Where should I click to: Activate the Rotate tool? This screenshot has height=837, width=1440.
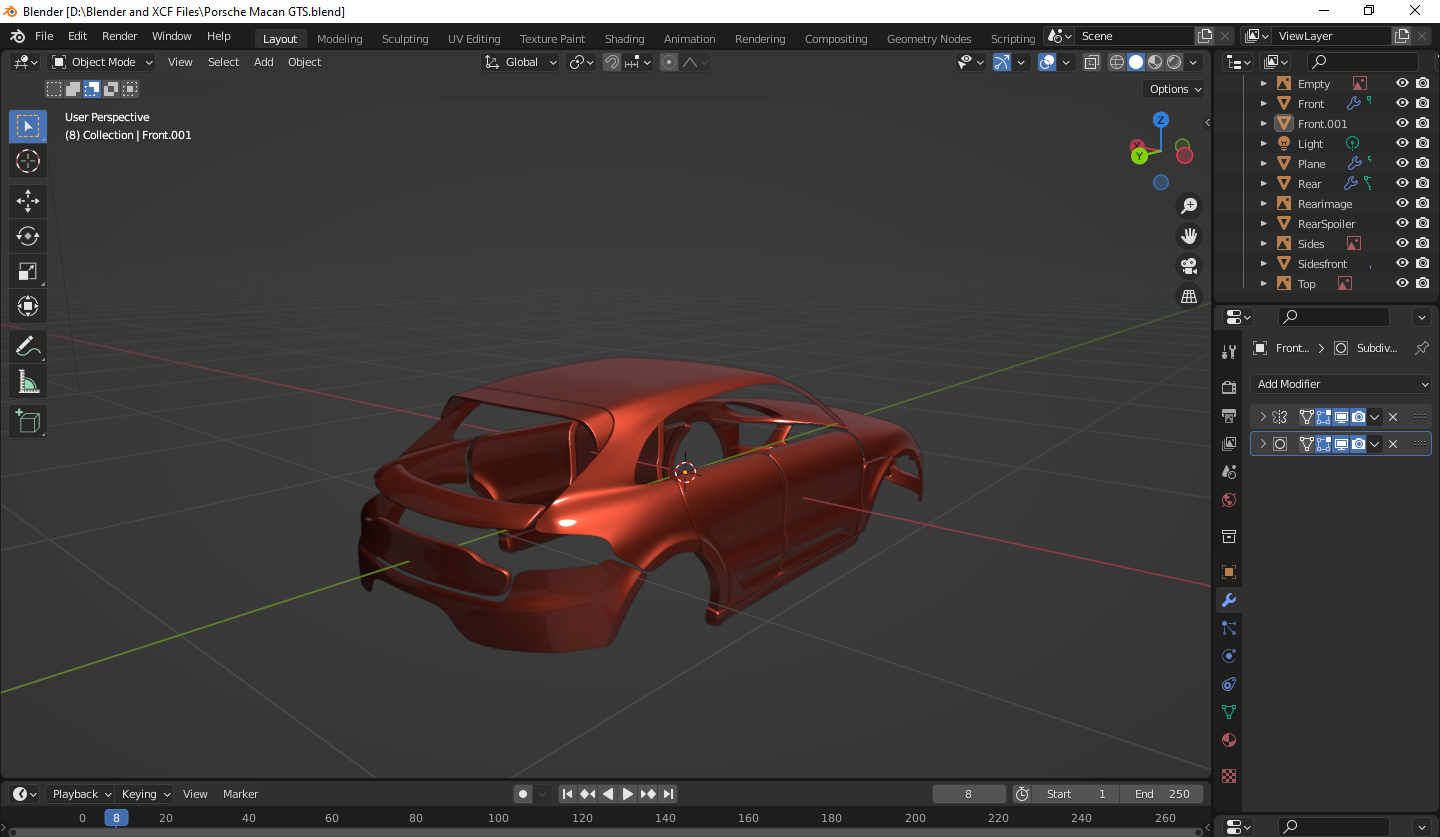[x=28, y=236]
